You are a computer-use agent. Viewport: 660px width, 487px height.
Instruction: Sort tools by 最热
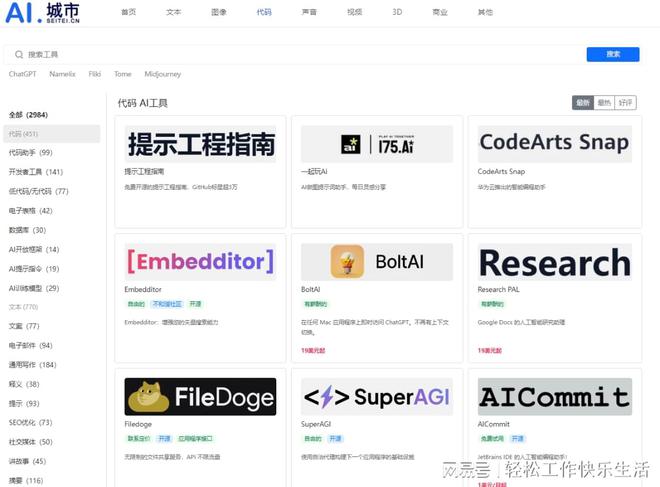pos(604,103)
